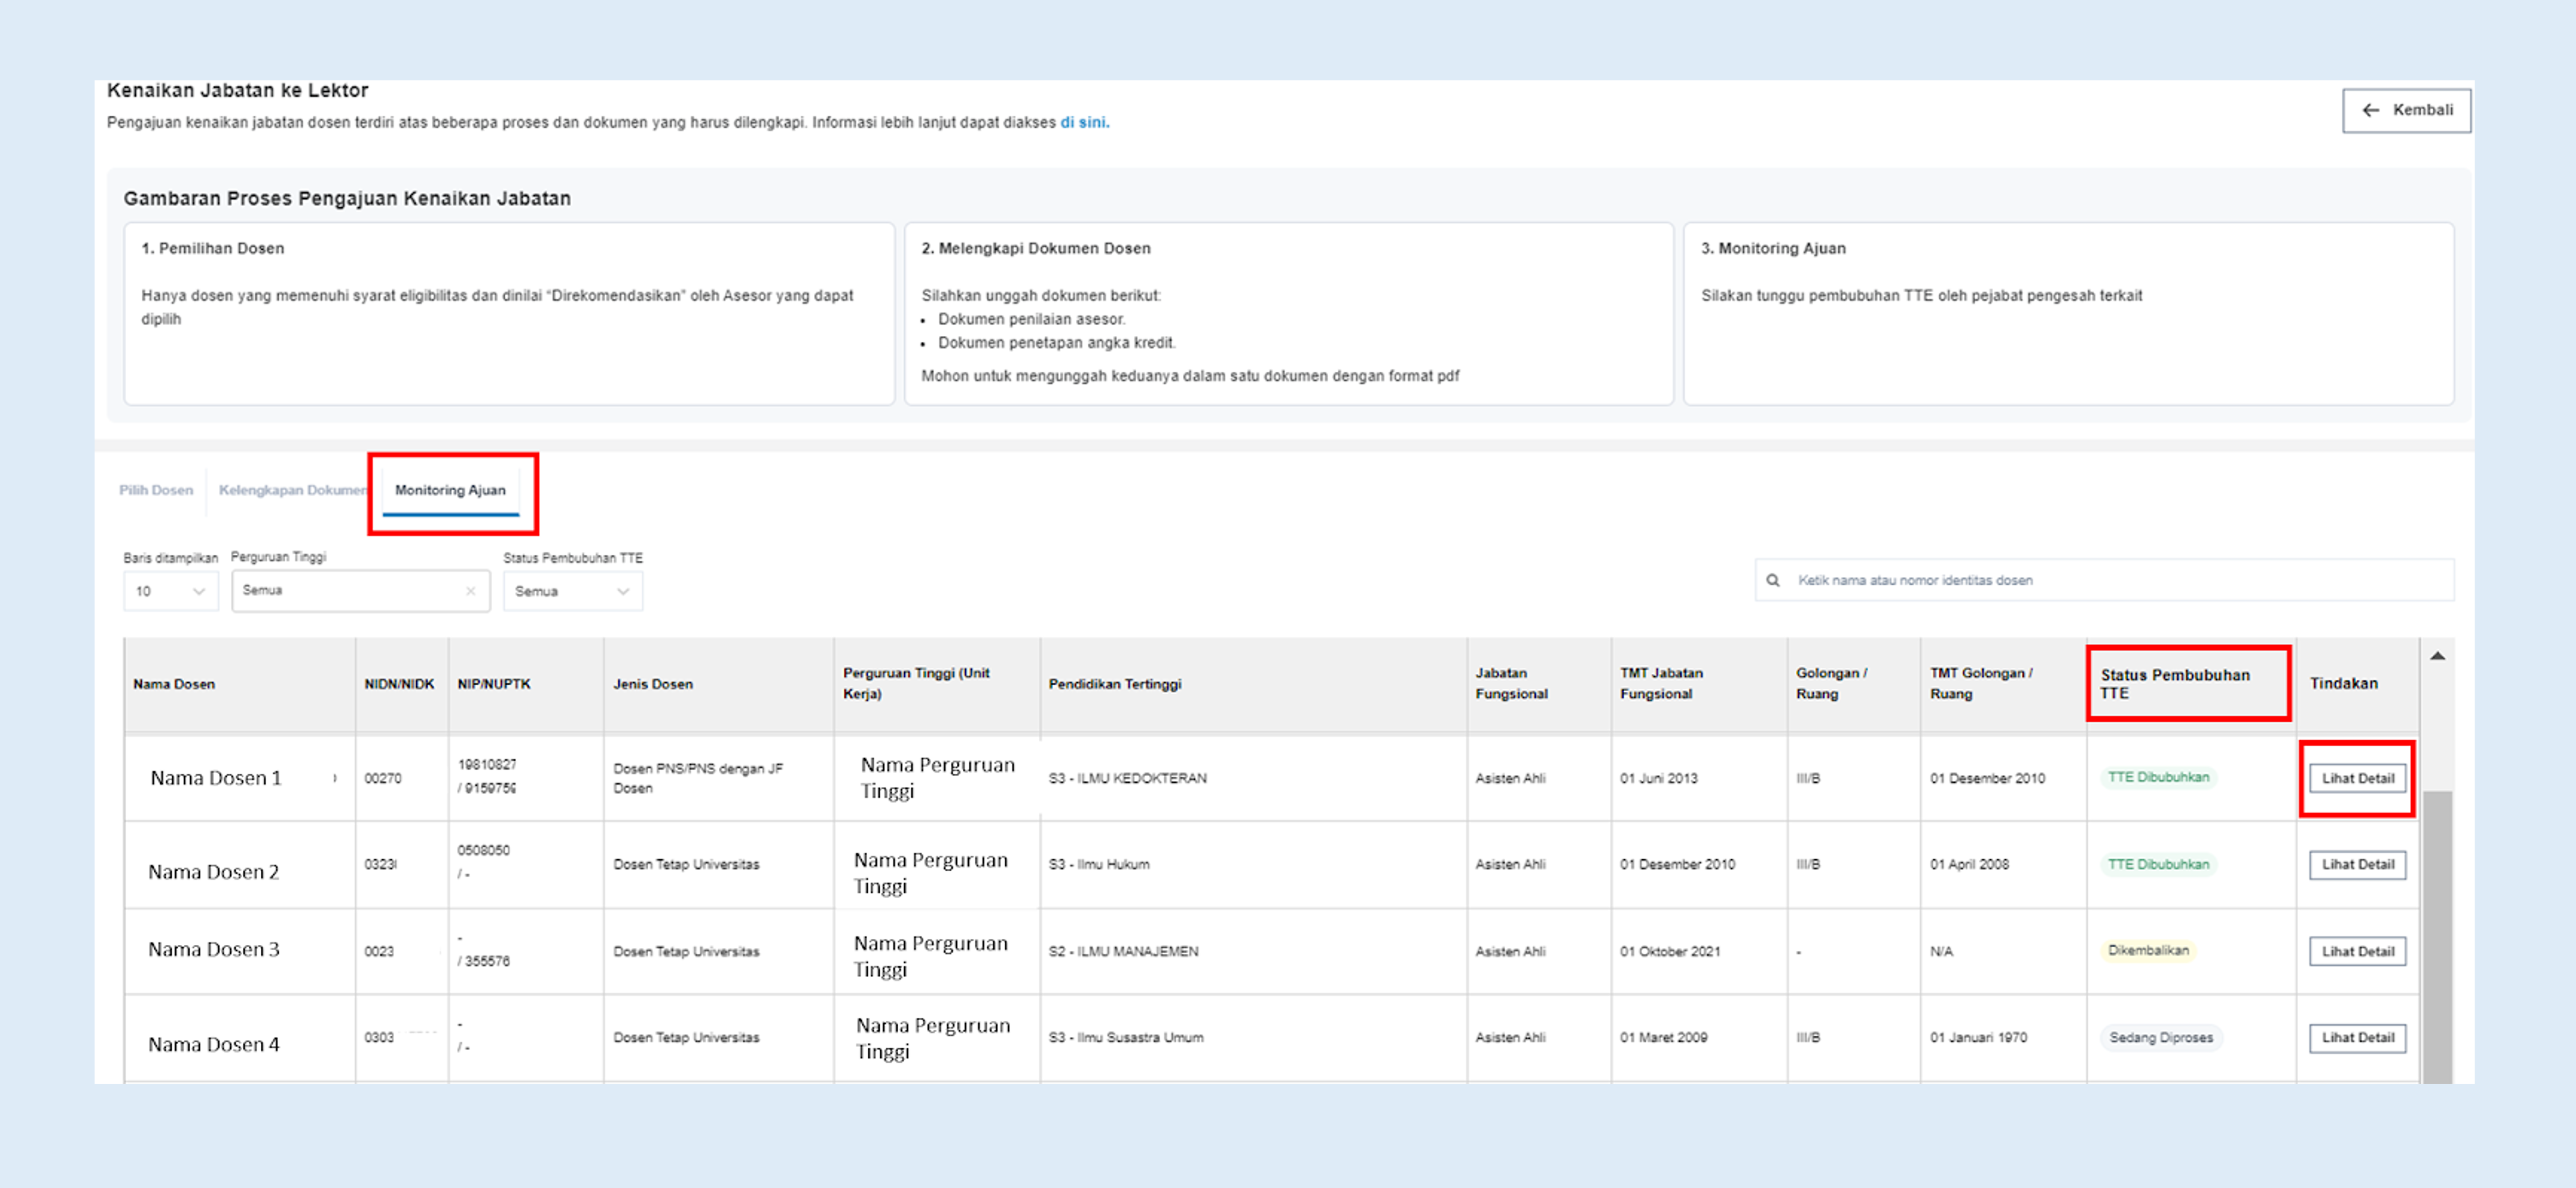Click the Kembali back button
The width and height of the screenshot is (2576, 1188).
(2406, 110)
